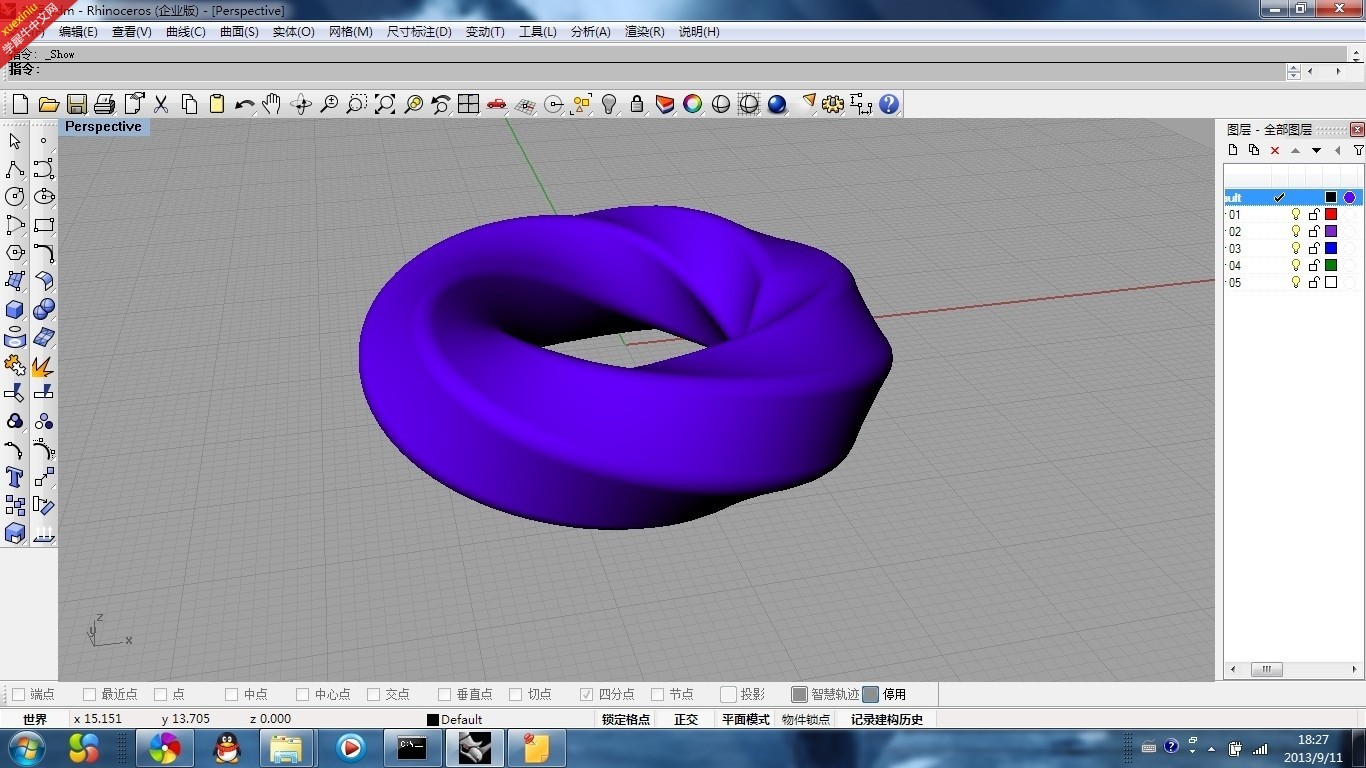This screenshot has height=768, width=1366.
Task: Select the Rectangle tool in left sidebar
Action: (x=43, y=225)
